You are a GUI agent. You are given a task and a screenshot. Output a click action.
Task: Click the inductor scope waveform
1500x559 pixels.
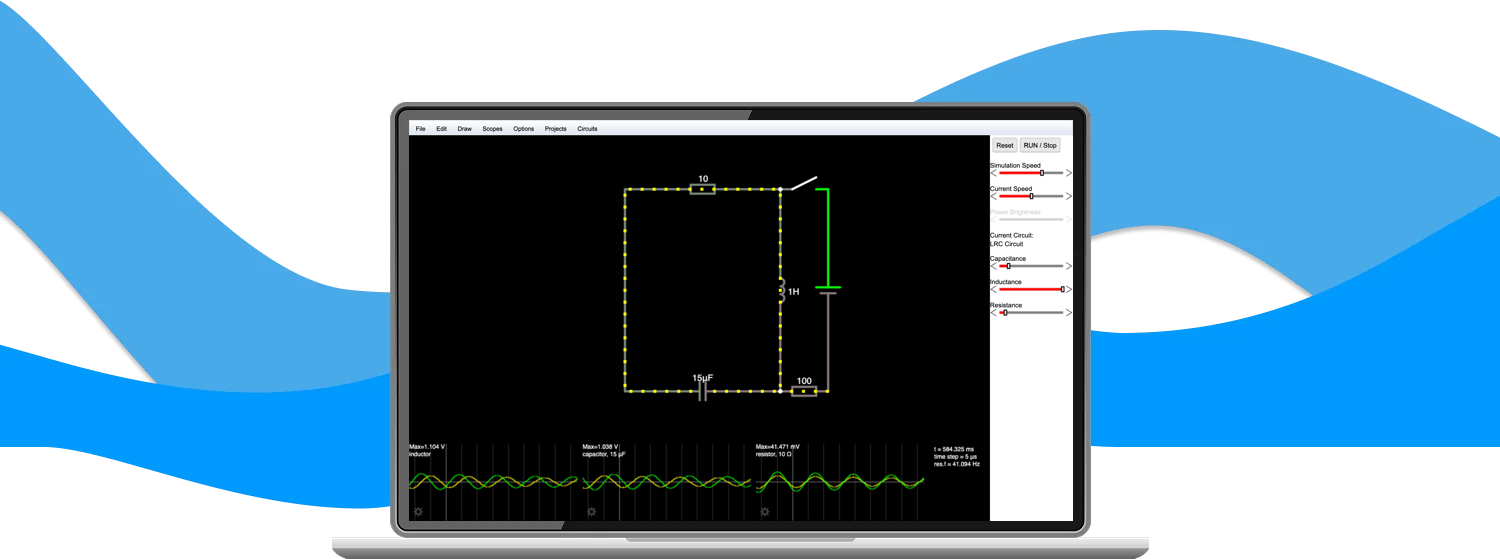[x=493, y=482]
